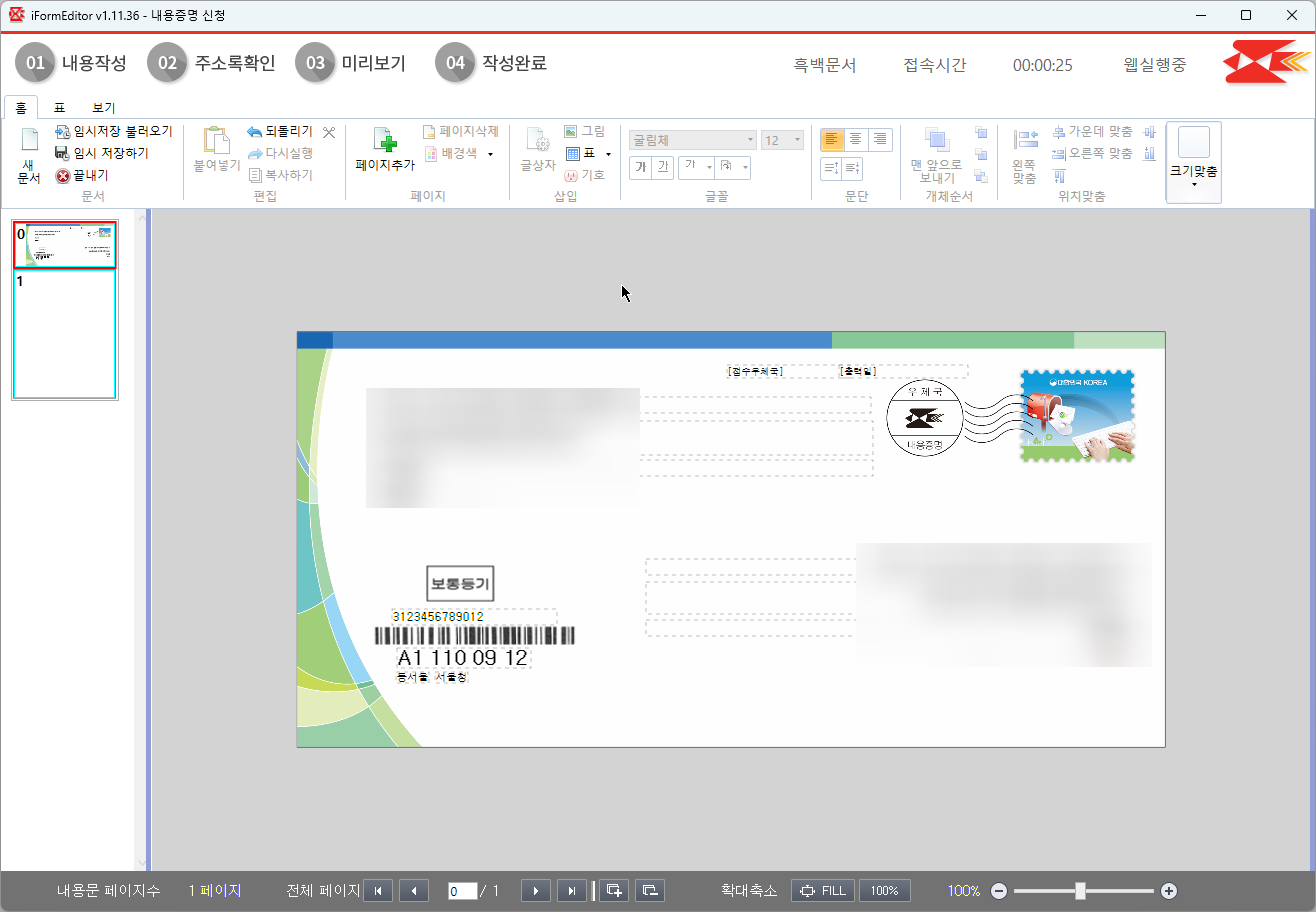Insert a symbol with 기호

pos(584,175)
